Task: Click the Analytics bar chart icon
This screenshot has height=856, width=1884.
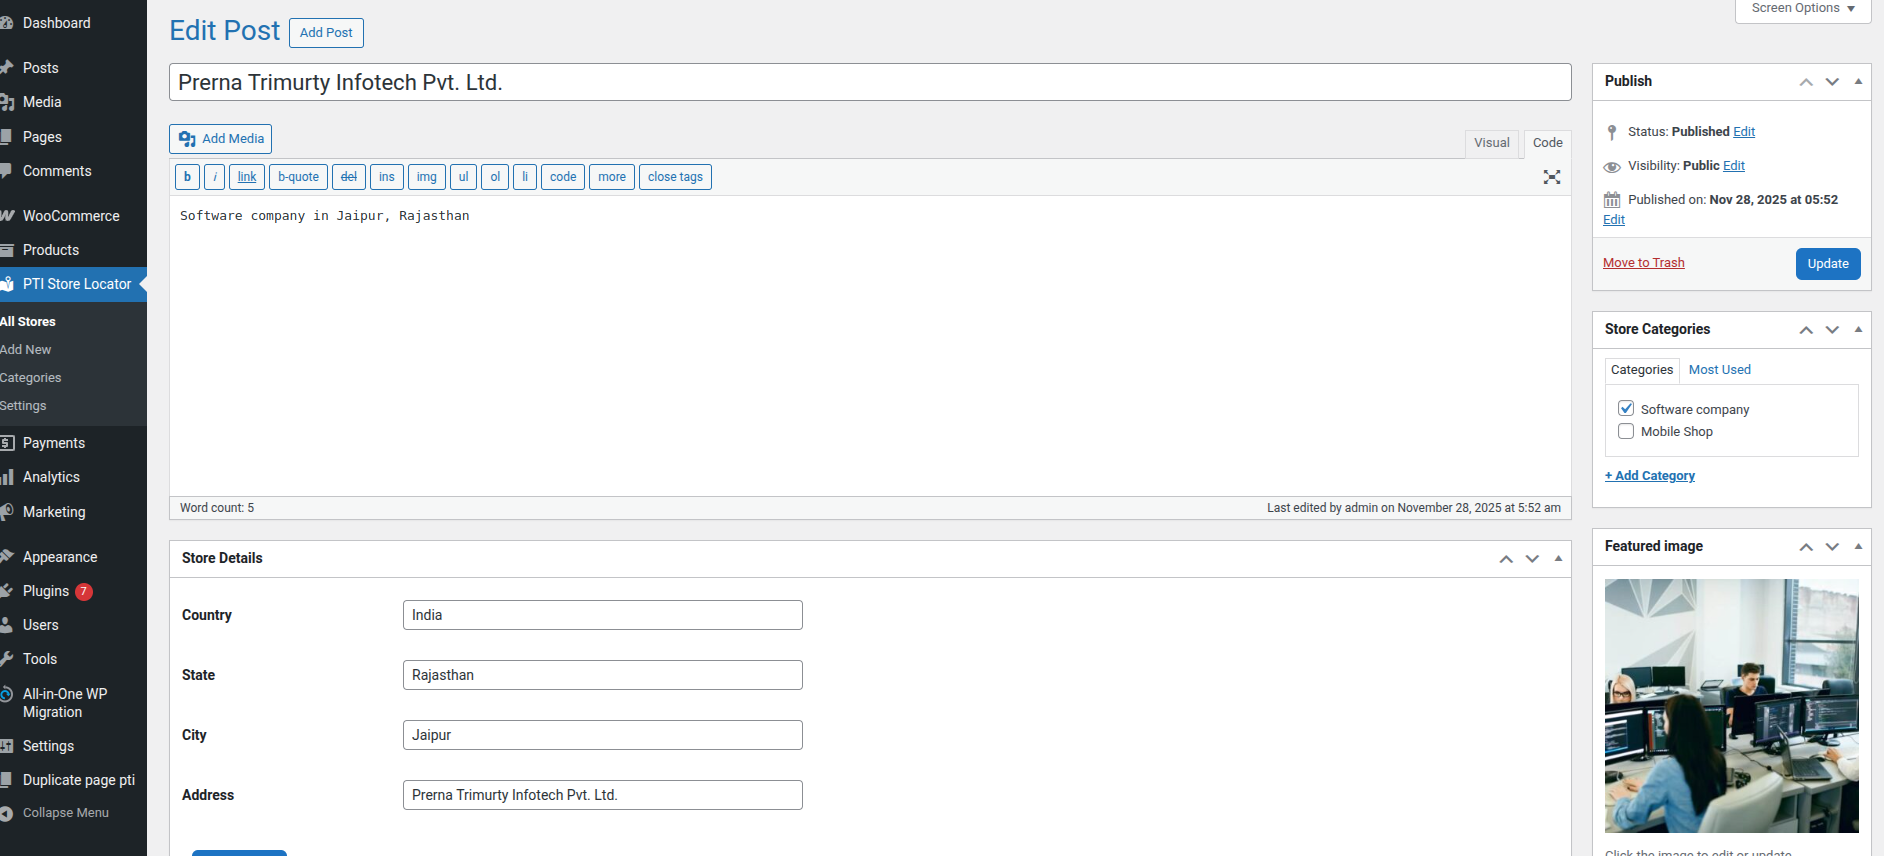Action: pos(6,477)
